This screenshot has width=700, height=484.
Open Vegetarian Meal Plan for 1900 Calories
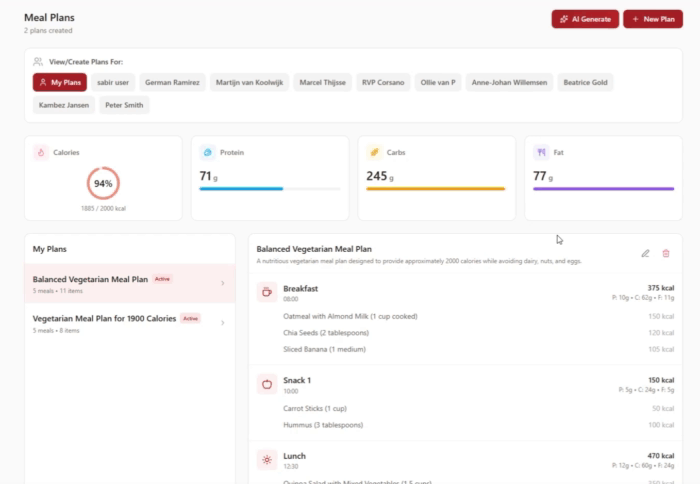104,319
